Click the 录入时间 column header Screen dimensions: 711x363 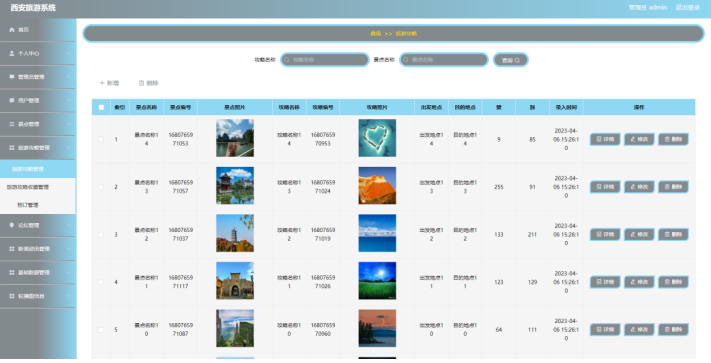pos(566,107)
